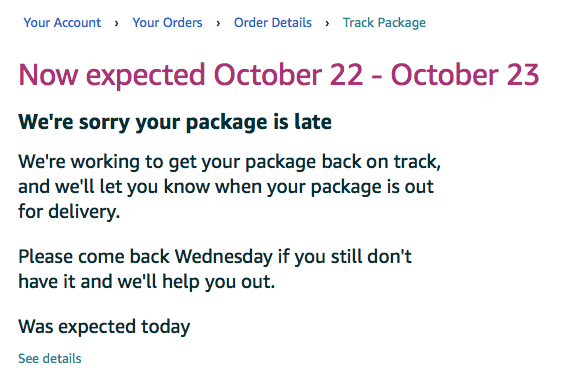Go to the Your Orders breadcrumb

[167, 23]
